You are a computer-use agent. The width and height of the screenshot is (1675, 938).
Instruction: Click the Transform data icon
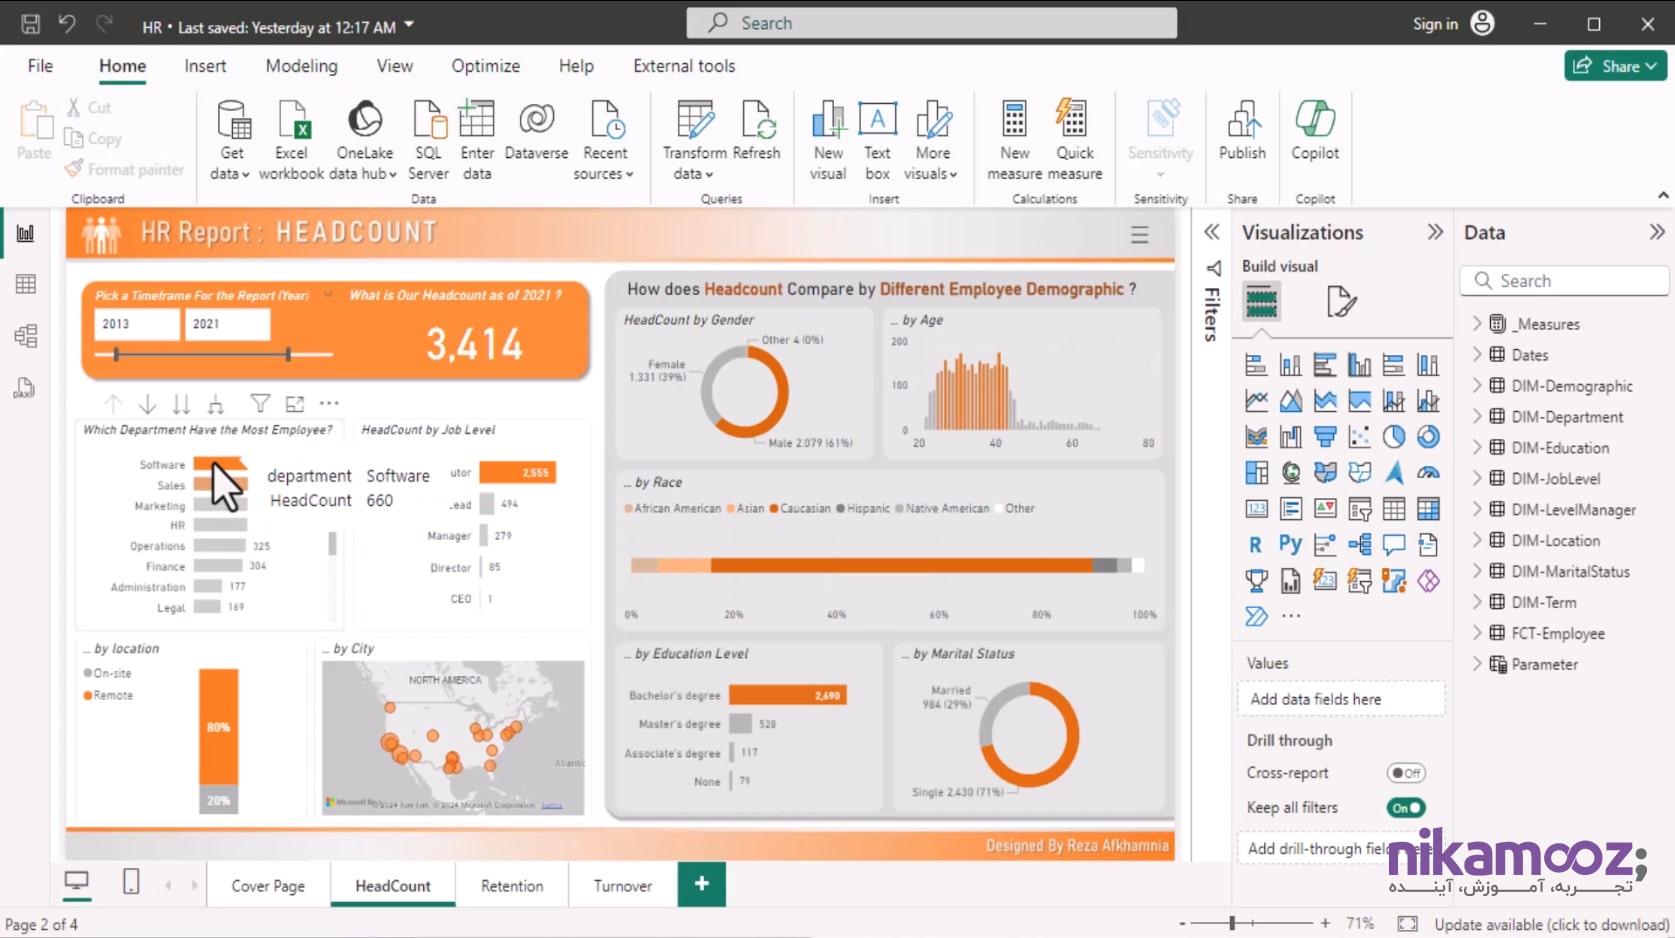click(x=694, y=121)
